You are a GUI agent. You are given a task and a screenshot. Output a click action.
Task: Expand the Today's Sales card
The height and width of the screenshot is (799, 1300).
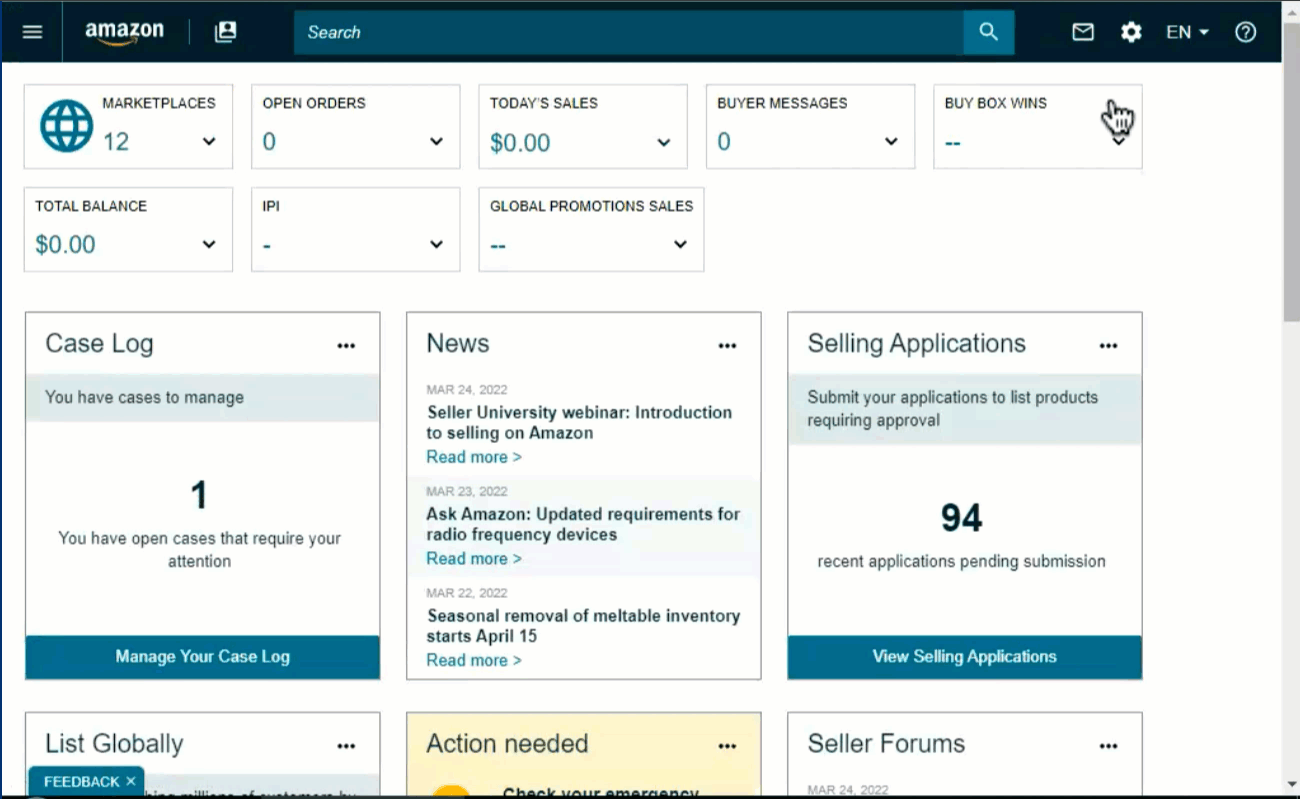point(663,142)
